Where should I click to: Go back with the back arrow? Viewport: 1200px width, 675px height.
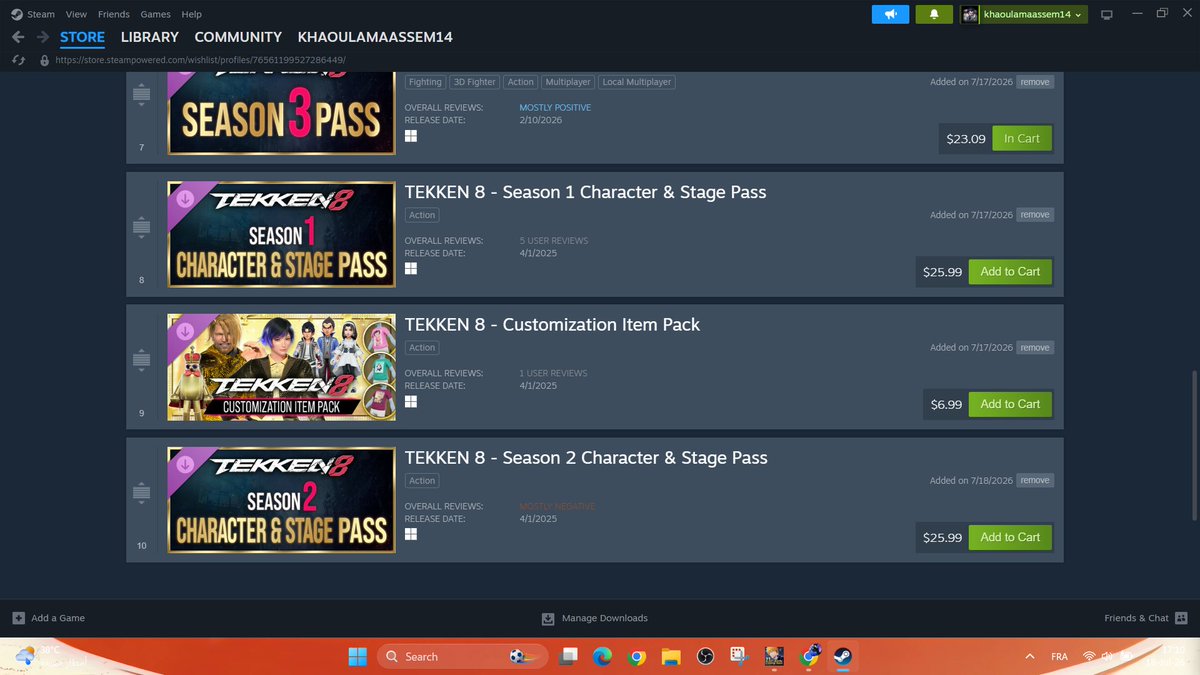[x=18, y=37]
